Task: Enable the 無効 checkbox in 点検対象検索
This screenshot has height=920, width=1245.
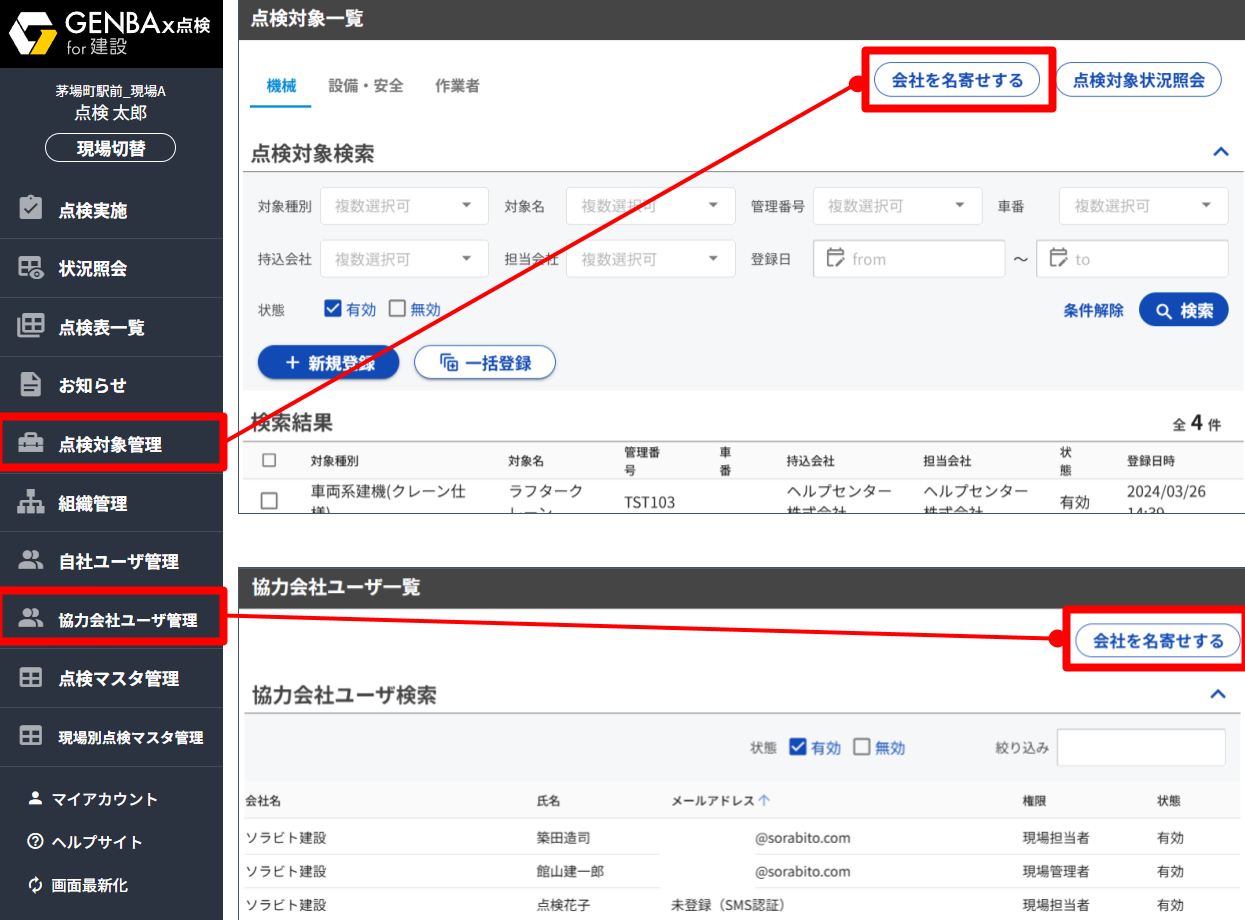Action: pos(397,309)
